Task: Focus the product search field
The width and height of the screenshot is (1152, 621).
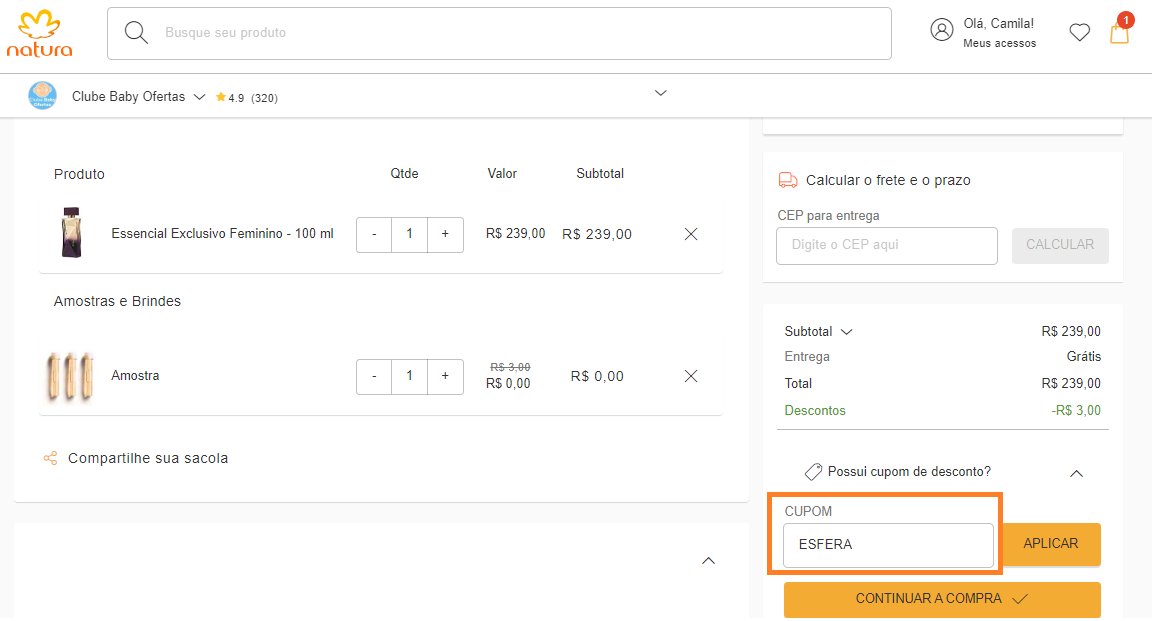Action: 500,33
